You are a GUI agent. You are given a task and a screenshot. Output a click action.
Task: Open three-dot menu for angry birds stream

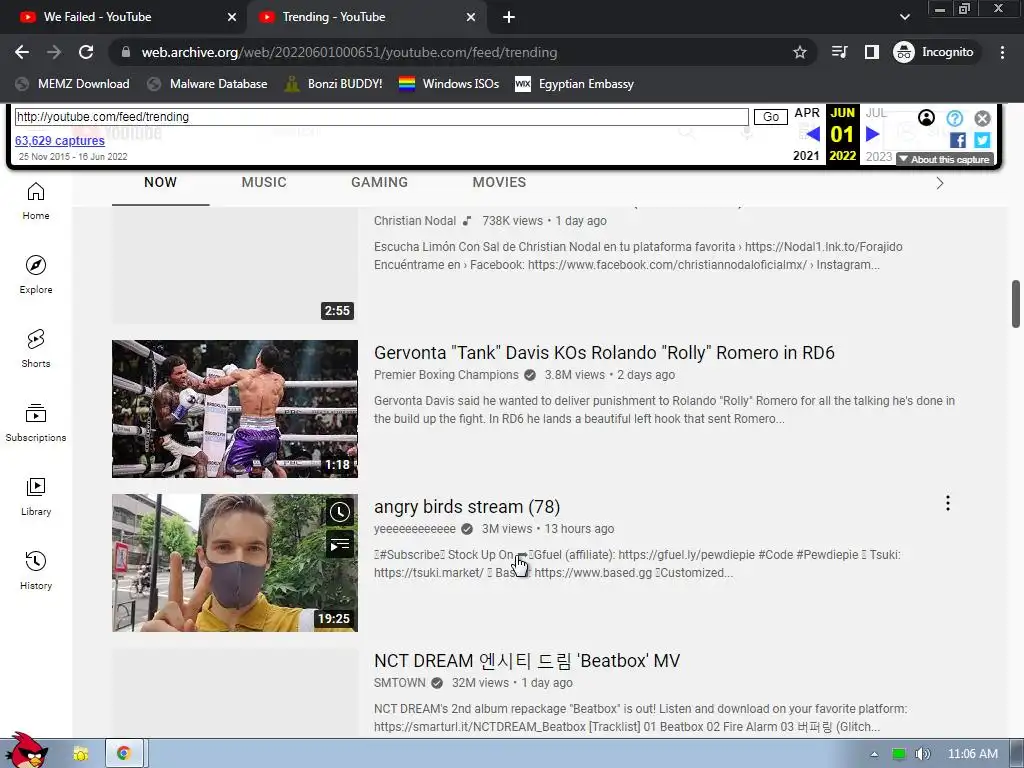pyautogui.click(x=948, y=503)
